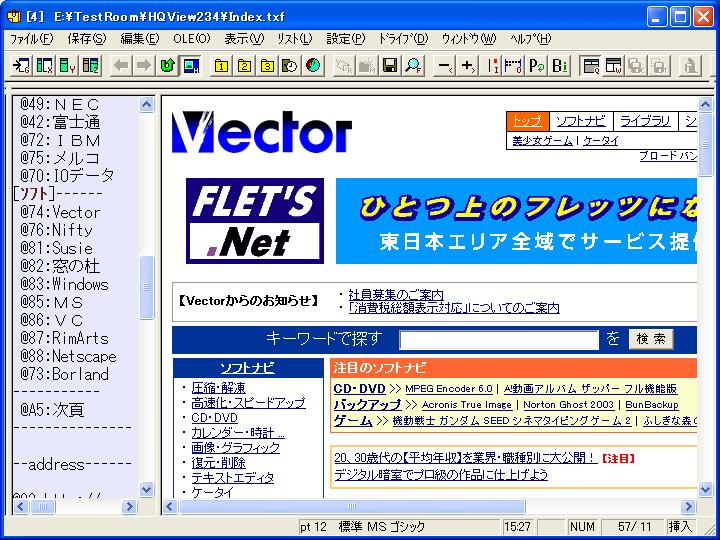This screenshot has height=540, width=720.
Task: Toggle the Q window layout icon
Action: click(591, 66)
